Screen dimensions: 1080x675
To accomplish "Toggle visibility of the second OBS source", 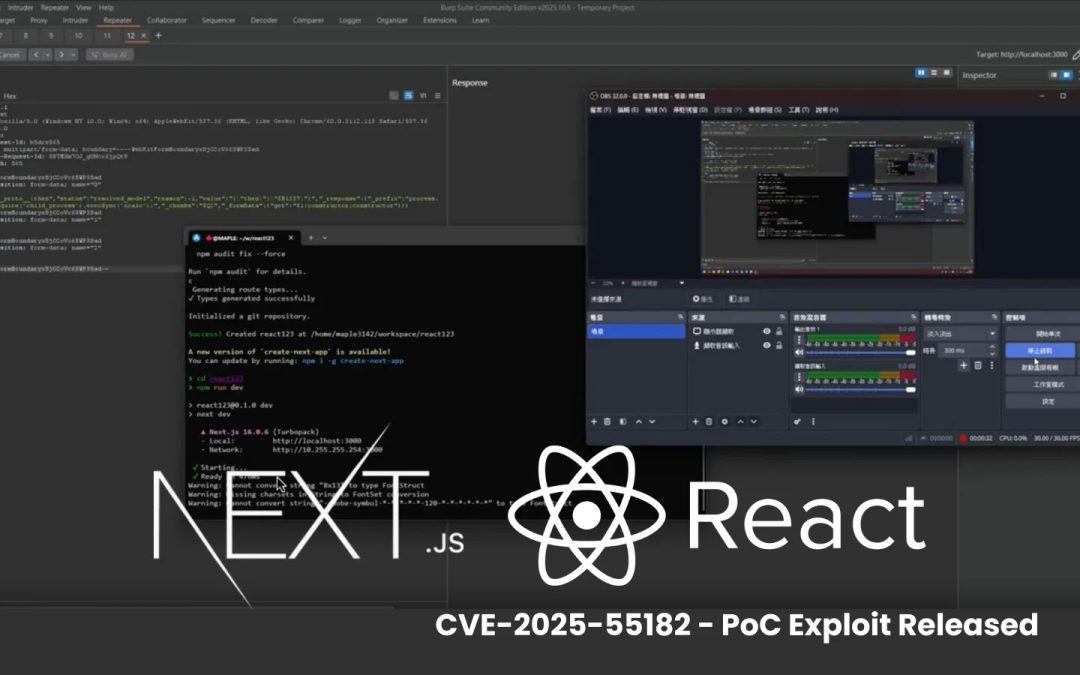I will point(767,346).
